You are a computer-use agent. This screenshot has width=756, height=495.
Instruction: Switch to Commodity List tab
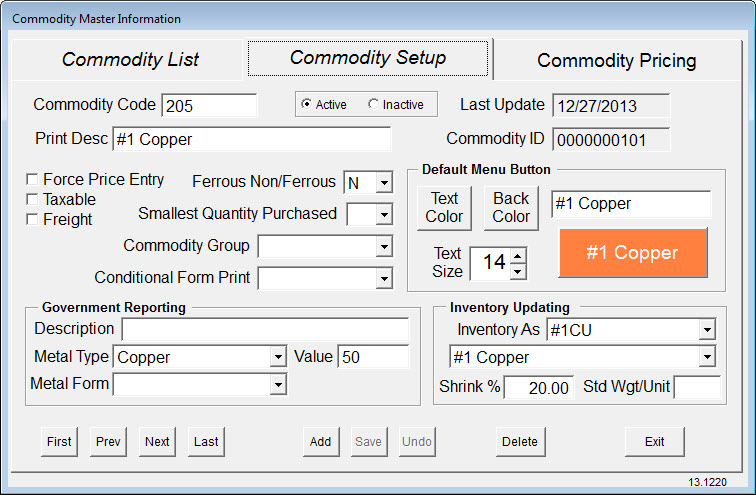[130, 59]
